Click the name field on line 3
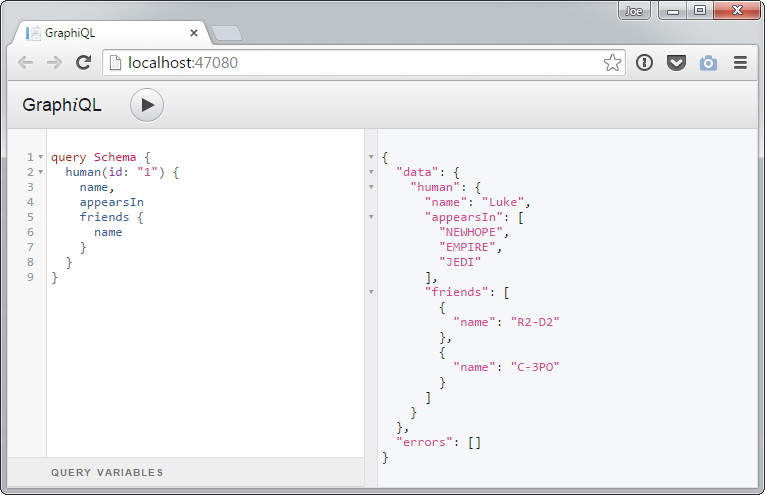The width and height of the screenshot is (765, 495). (x=94, y=187)
